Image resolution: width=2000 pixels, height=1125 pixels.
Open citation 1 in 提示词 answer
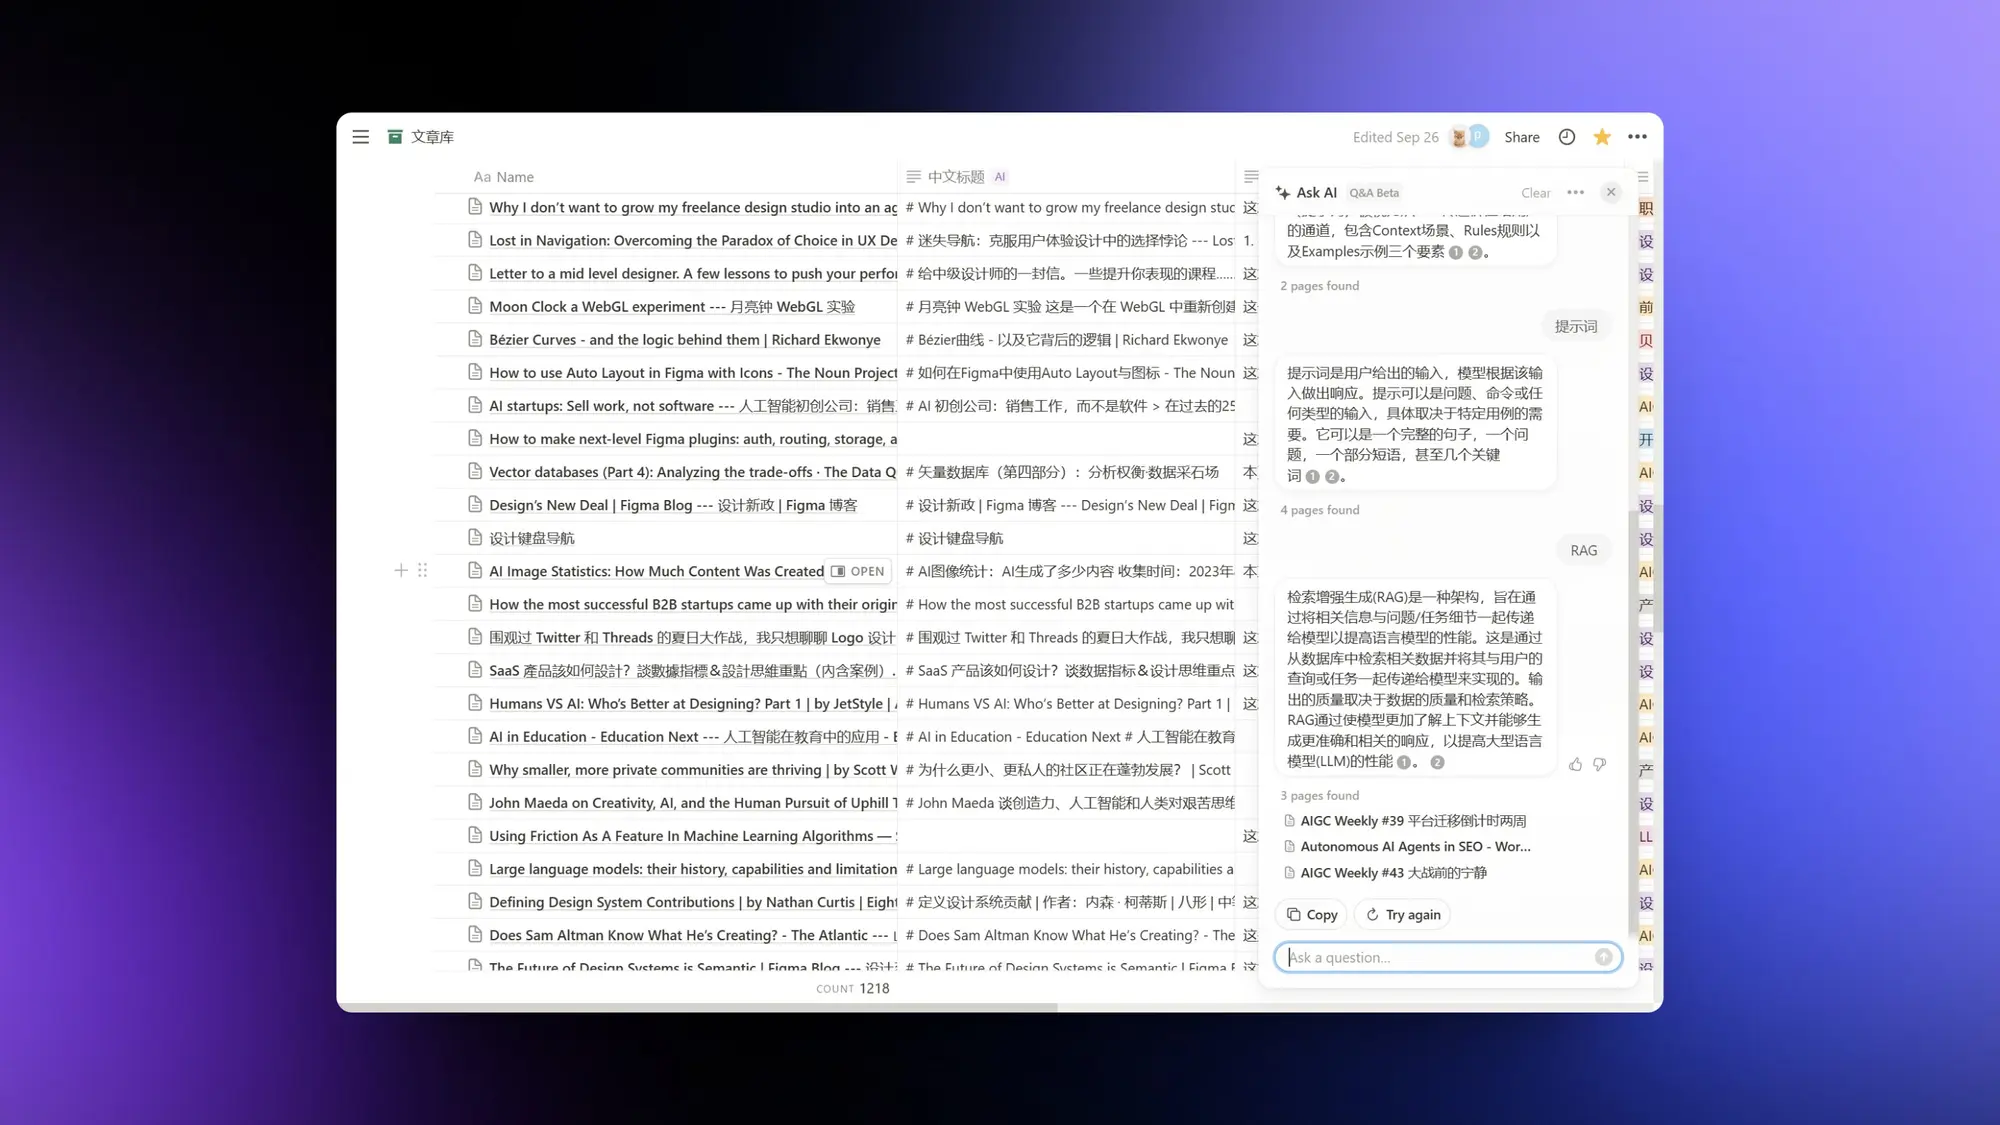(x=1312, y=477)
